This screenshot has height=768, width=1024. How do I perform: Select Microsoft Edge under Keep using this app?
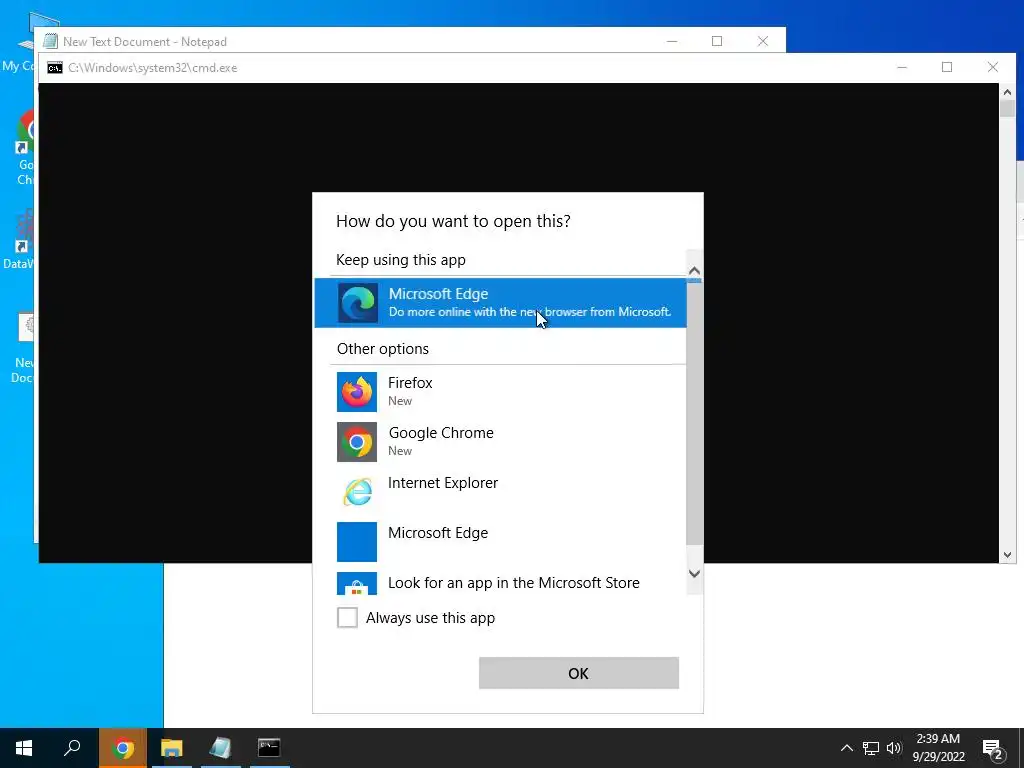pyautogui.click(x=500, y=302)
